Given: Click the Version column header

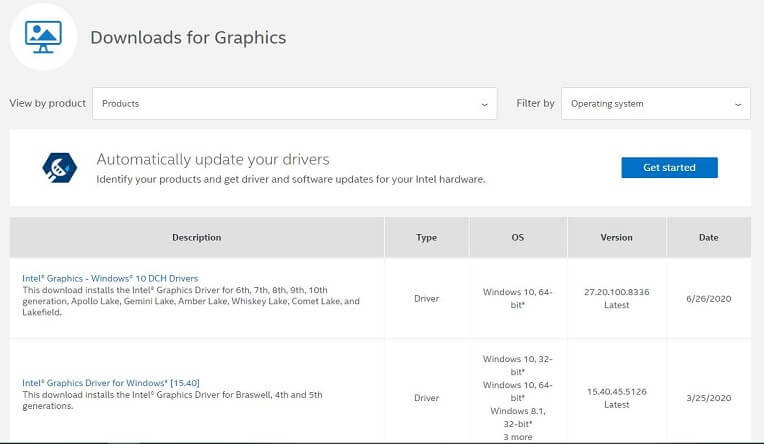Looking at the screenshot, I should (616, 237).
